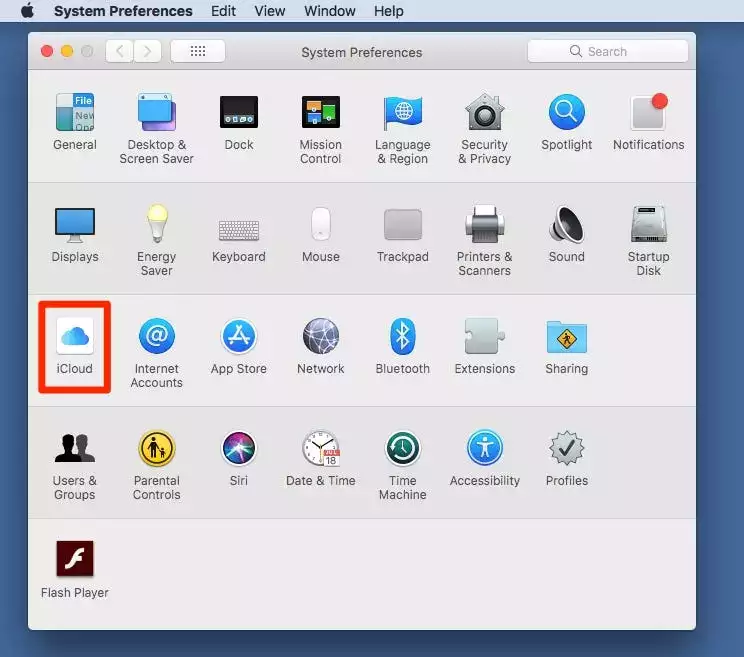The image size is (744, 657).
Task: Open the View menu in menu bar
Action: coord(270,11)
